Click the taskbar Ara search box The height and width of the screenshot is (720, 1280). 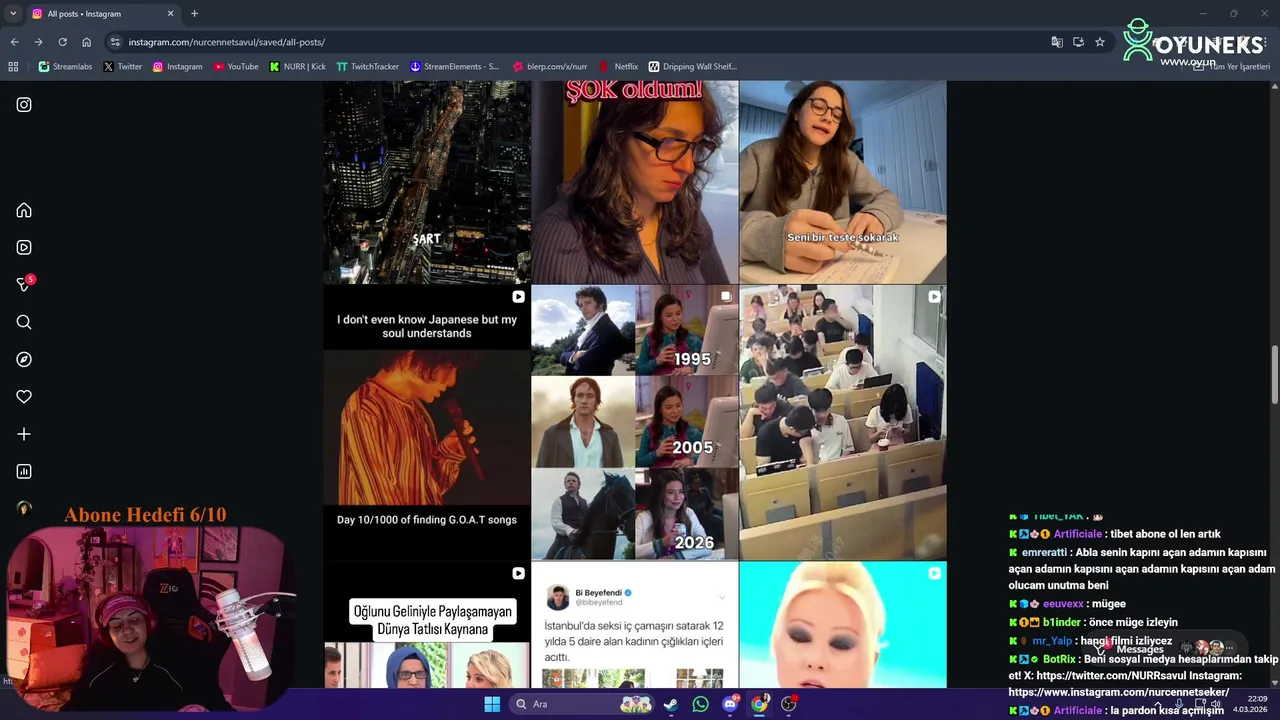(584, 704)
